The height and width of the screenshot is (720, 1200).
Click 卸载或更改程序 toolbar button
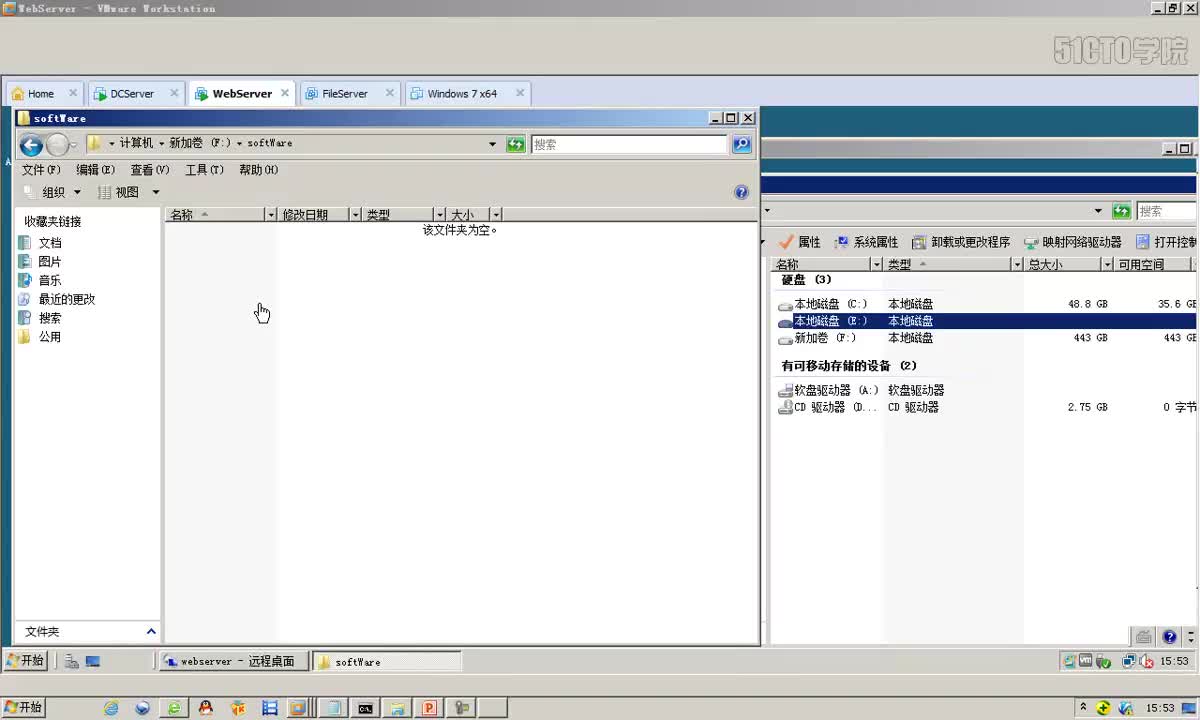coord(961,242)
